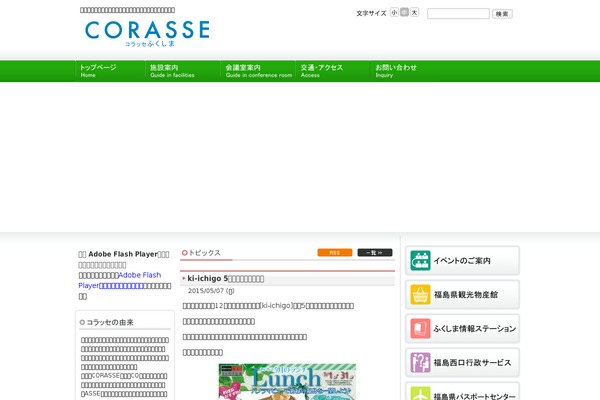Open ふくしま情報ステーション text link
This screenshot has width=600, height=400.
click(x=474, y=329)
